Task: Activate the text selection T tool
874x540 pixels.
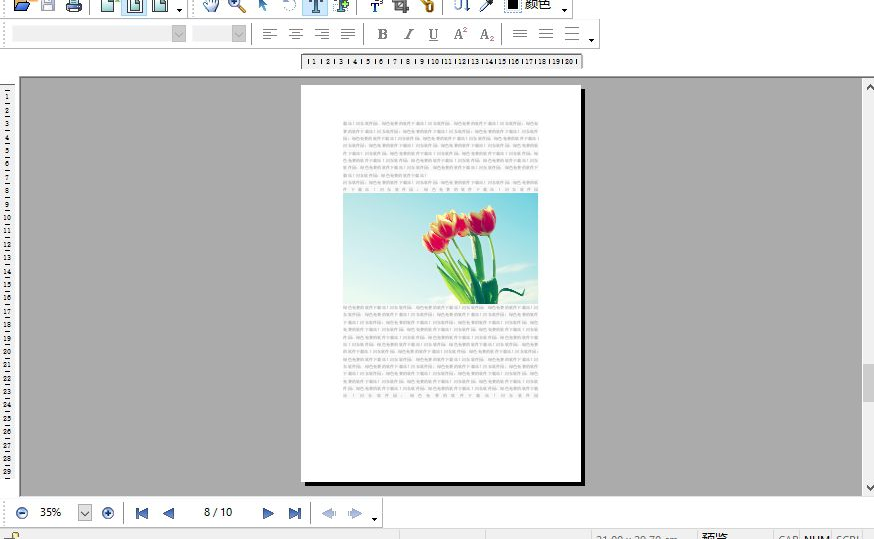Action: tap(315, 5)
